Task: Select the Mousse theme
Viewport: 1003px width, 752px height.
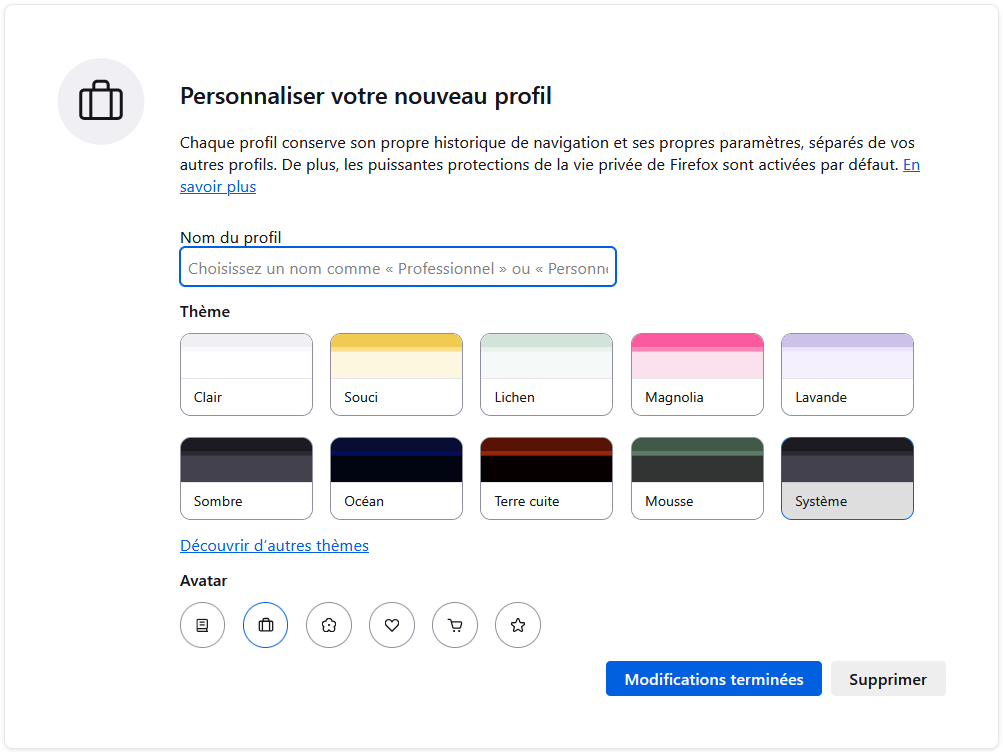Action: [x=696, y=478]
